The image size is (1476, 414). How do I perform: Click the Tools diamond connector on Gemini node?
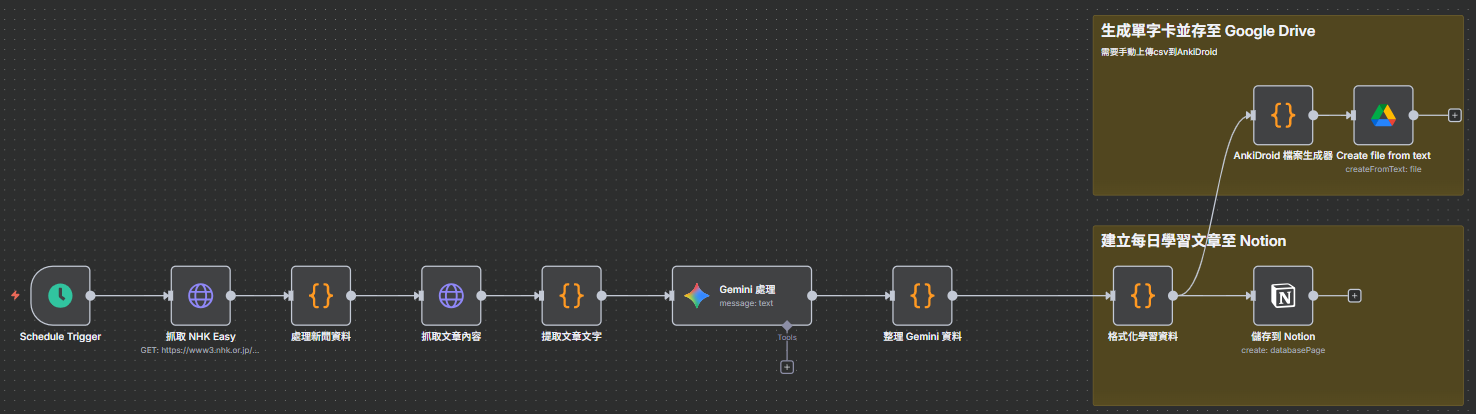coord(787,325)
